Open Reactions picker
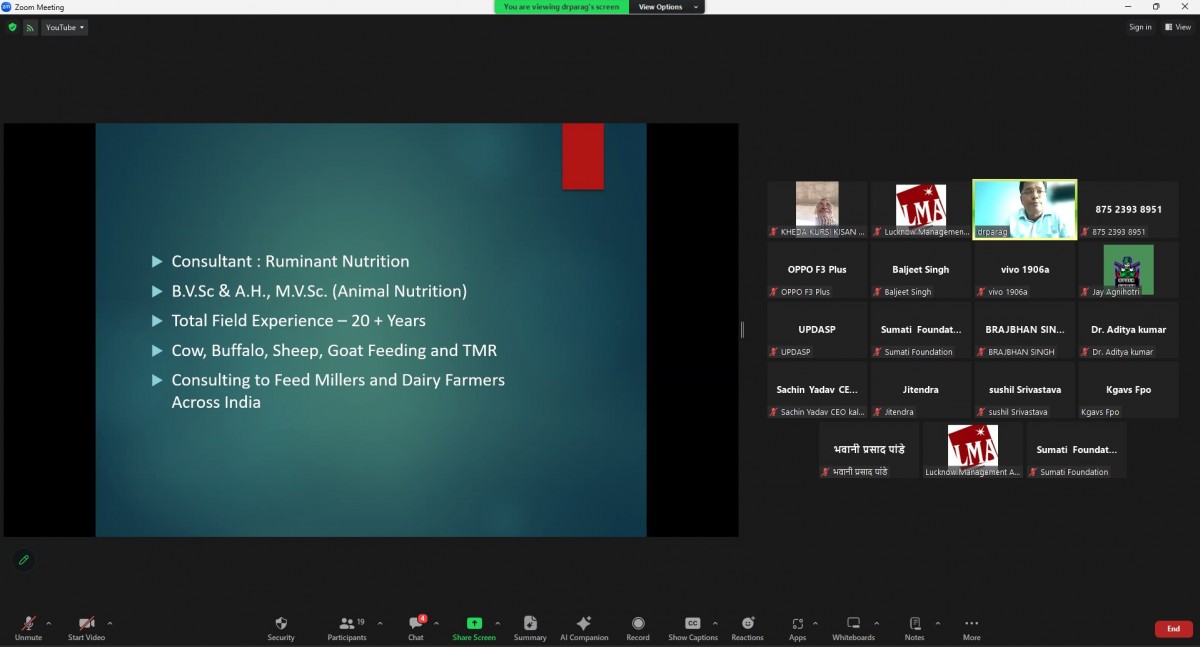The image size is (1200, 647). (x=747, y=624)
